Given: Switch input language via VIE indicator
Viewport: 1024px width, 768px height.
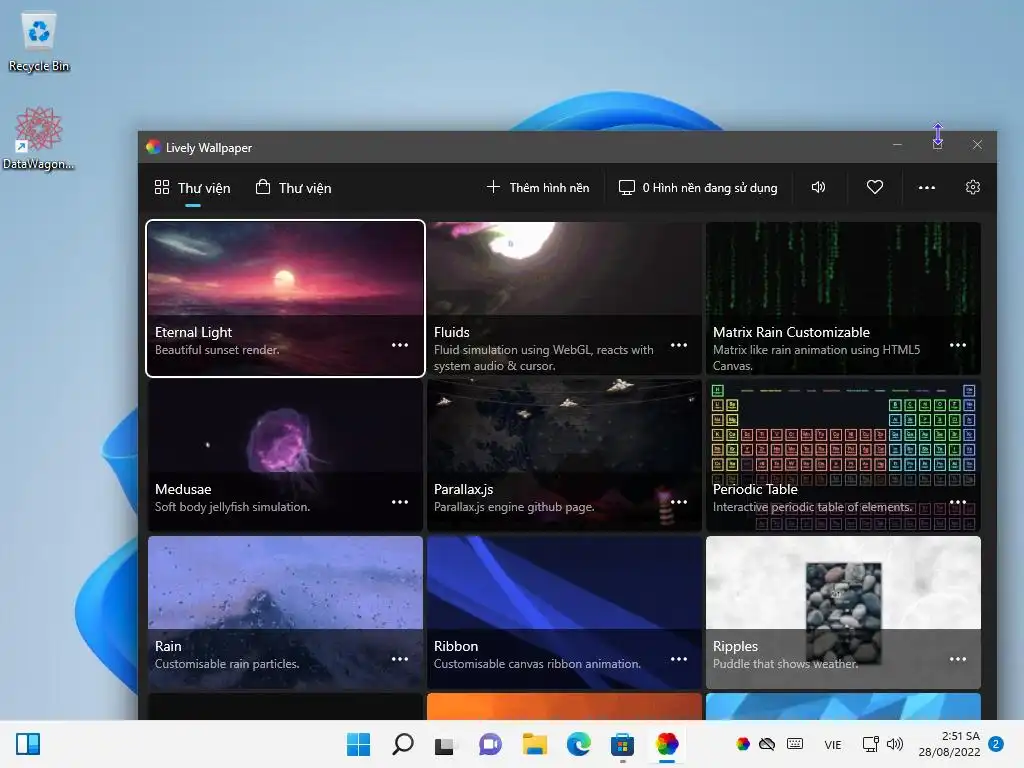Looking at the screenshot, I should click(x=833, y=744).
